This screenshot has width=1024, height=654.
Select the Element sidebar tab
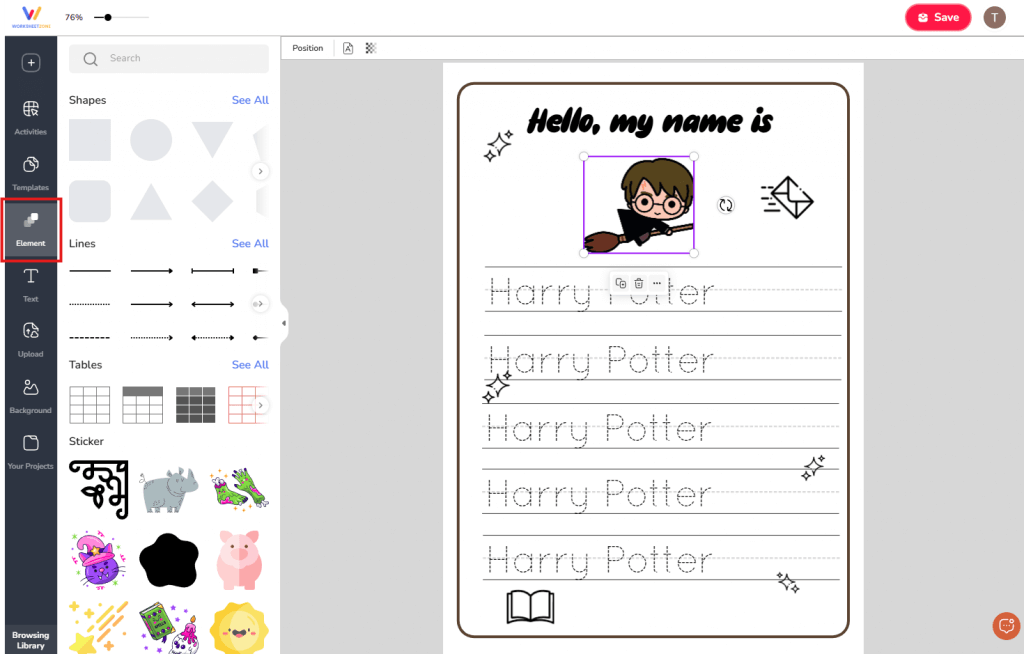point(31,229)
